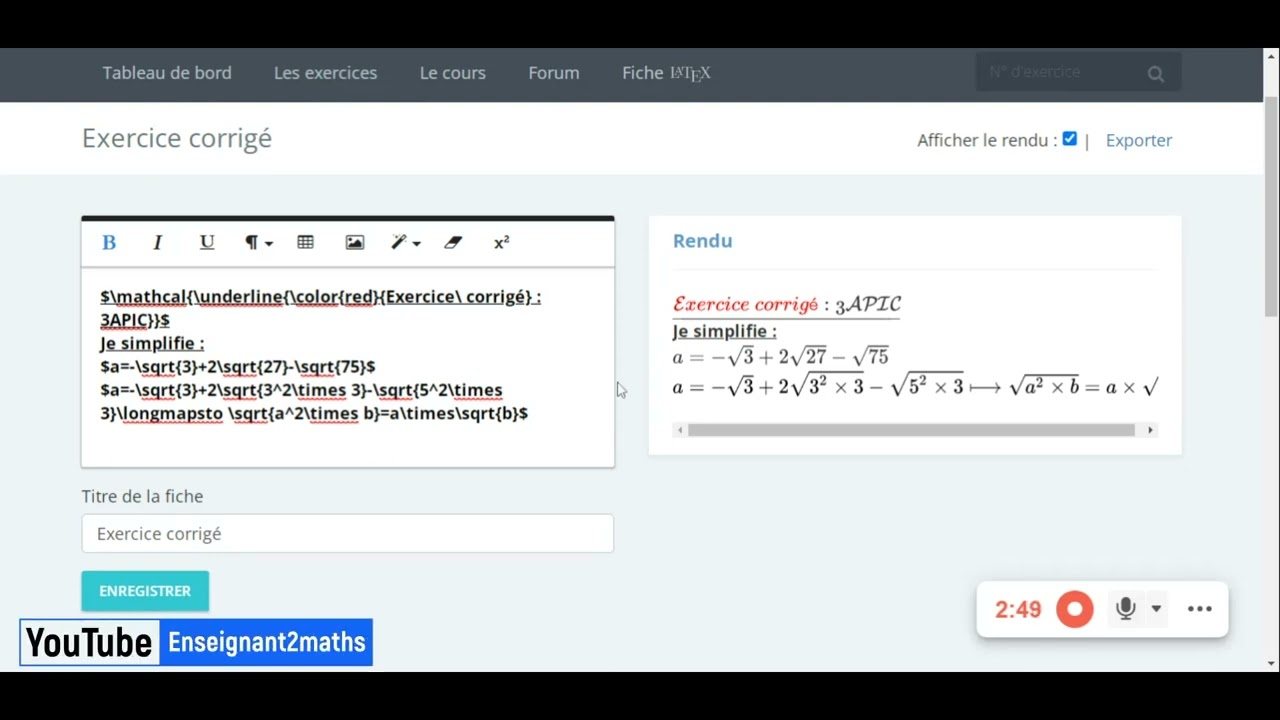This screenshot has height=720, width=1280.
Task: Click the search magnifier icon
Action: [x=1156, y=73]
